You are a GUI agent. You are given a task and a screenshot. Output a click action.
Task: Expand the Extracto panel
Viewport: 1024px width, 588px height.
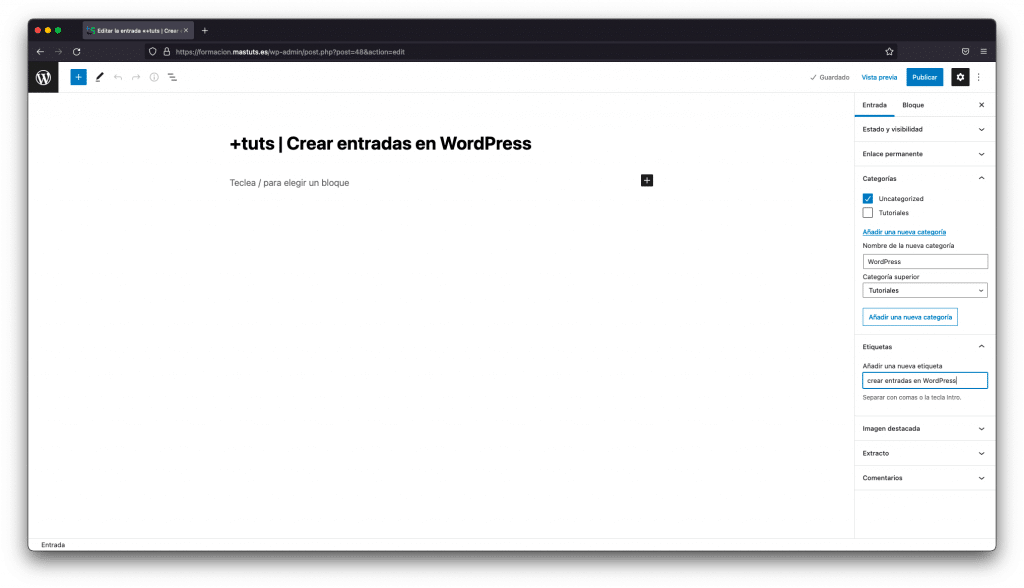click(924, 453)
